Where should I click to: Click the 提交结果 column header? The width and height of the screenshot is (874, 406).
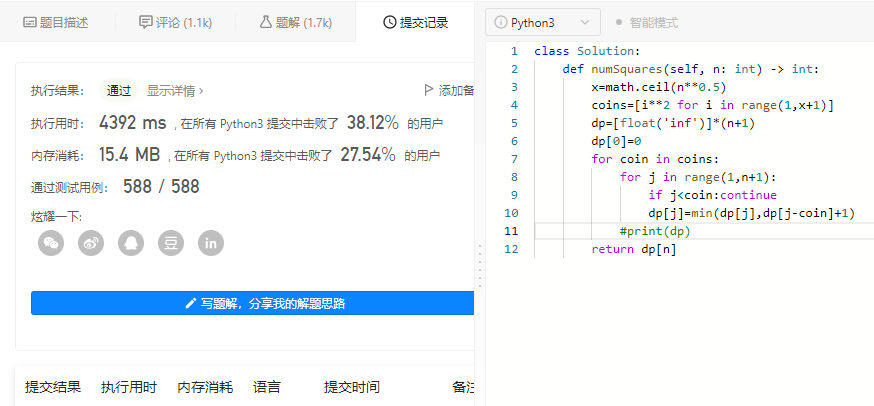pyautogui.click(x=53, y=387)
